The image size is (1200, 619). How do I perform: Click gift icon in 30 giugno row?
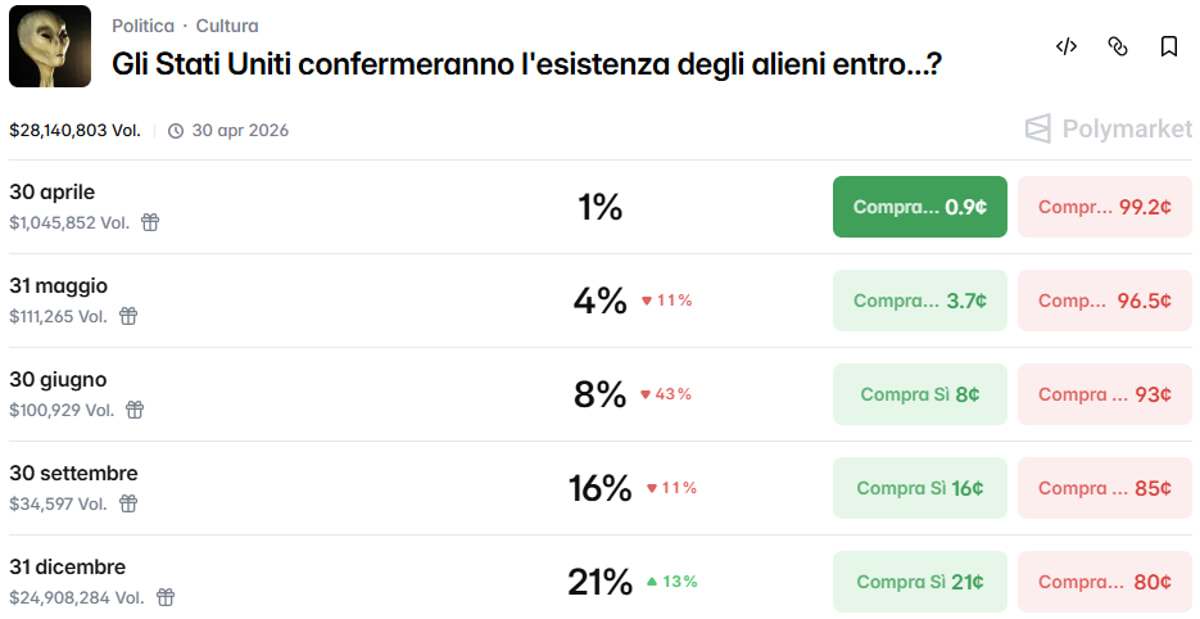[135, 410]
